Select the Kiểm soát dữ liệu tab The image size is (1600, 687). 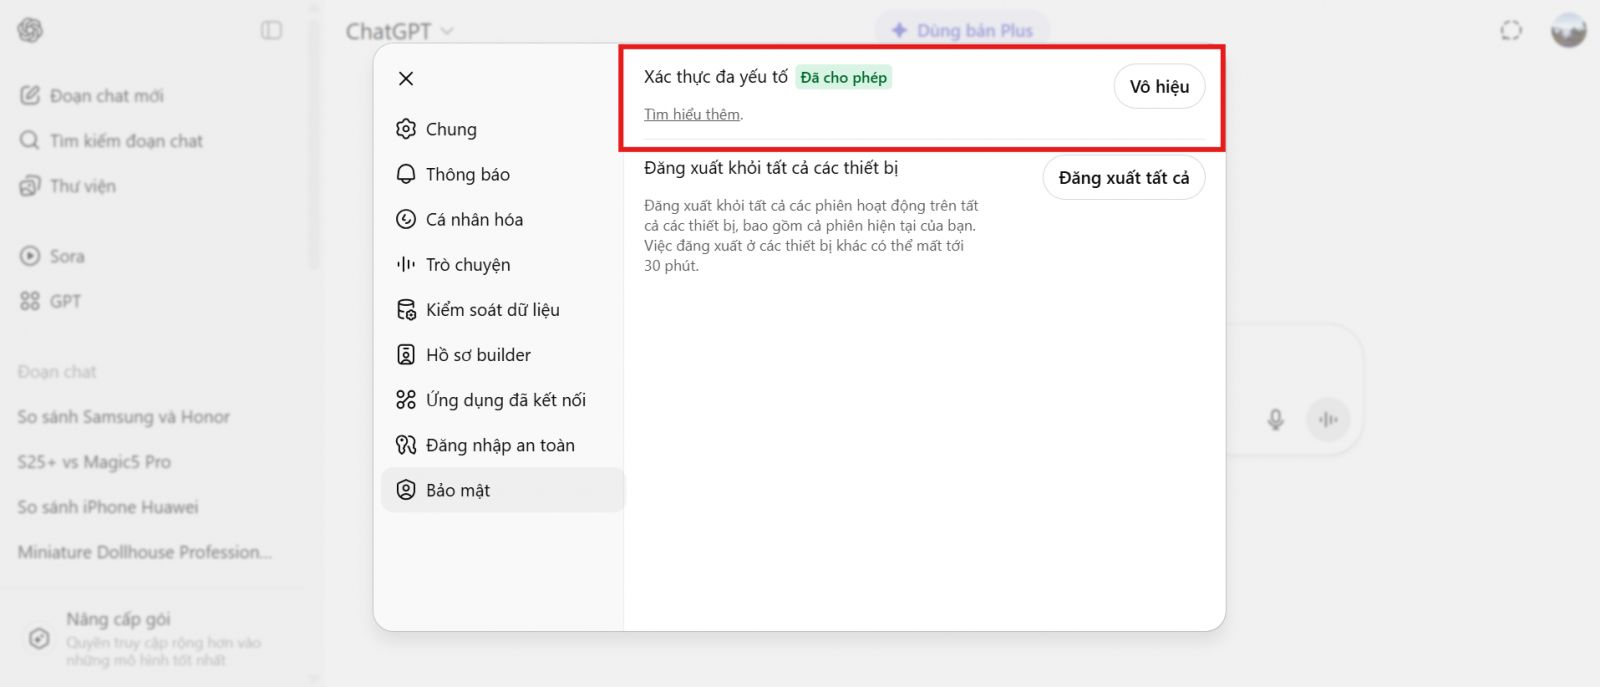point(503,310)
